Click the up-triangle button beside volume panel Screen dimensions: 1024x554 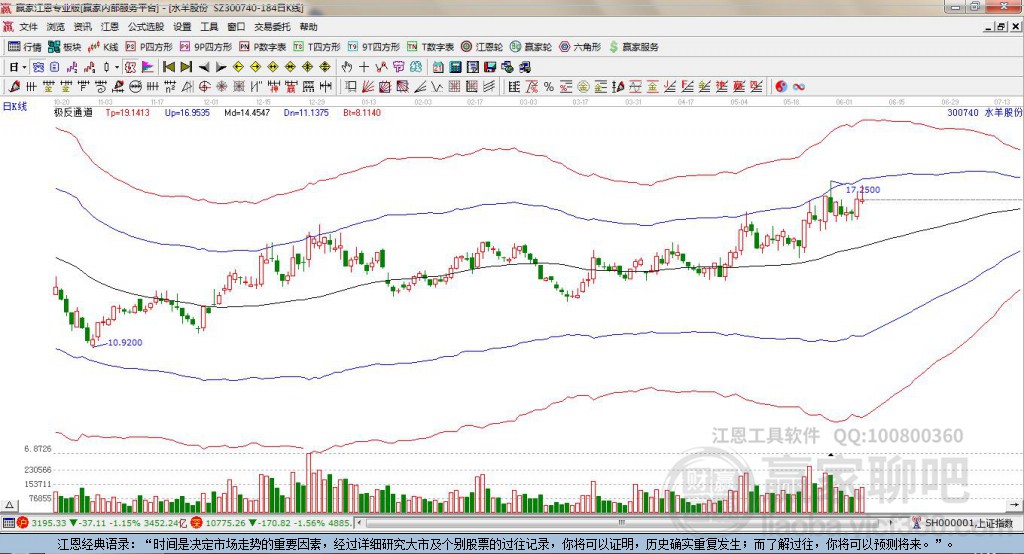click(9, 505)
